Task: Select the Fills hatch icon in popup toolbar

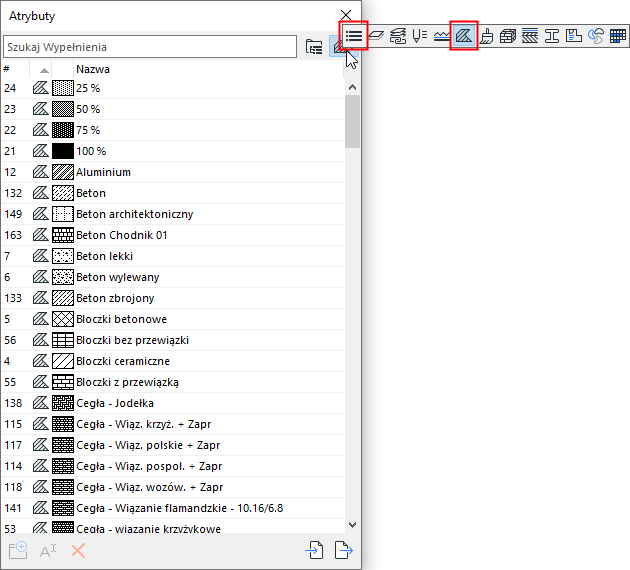Action: coord(464,36)
